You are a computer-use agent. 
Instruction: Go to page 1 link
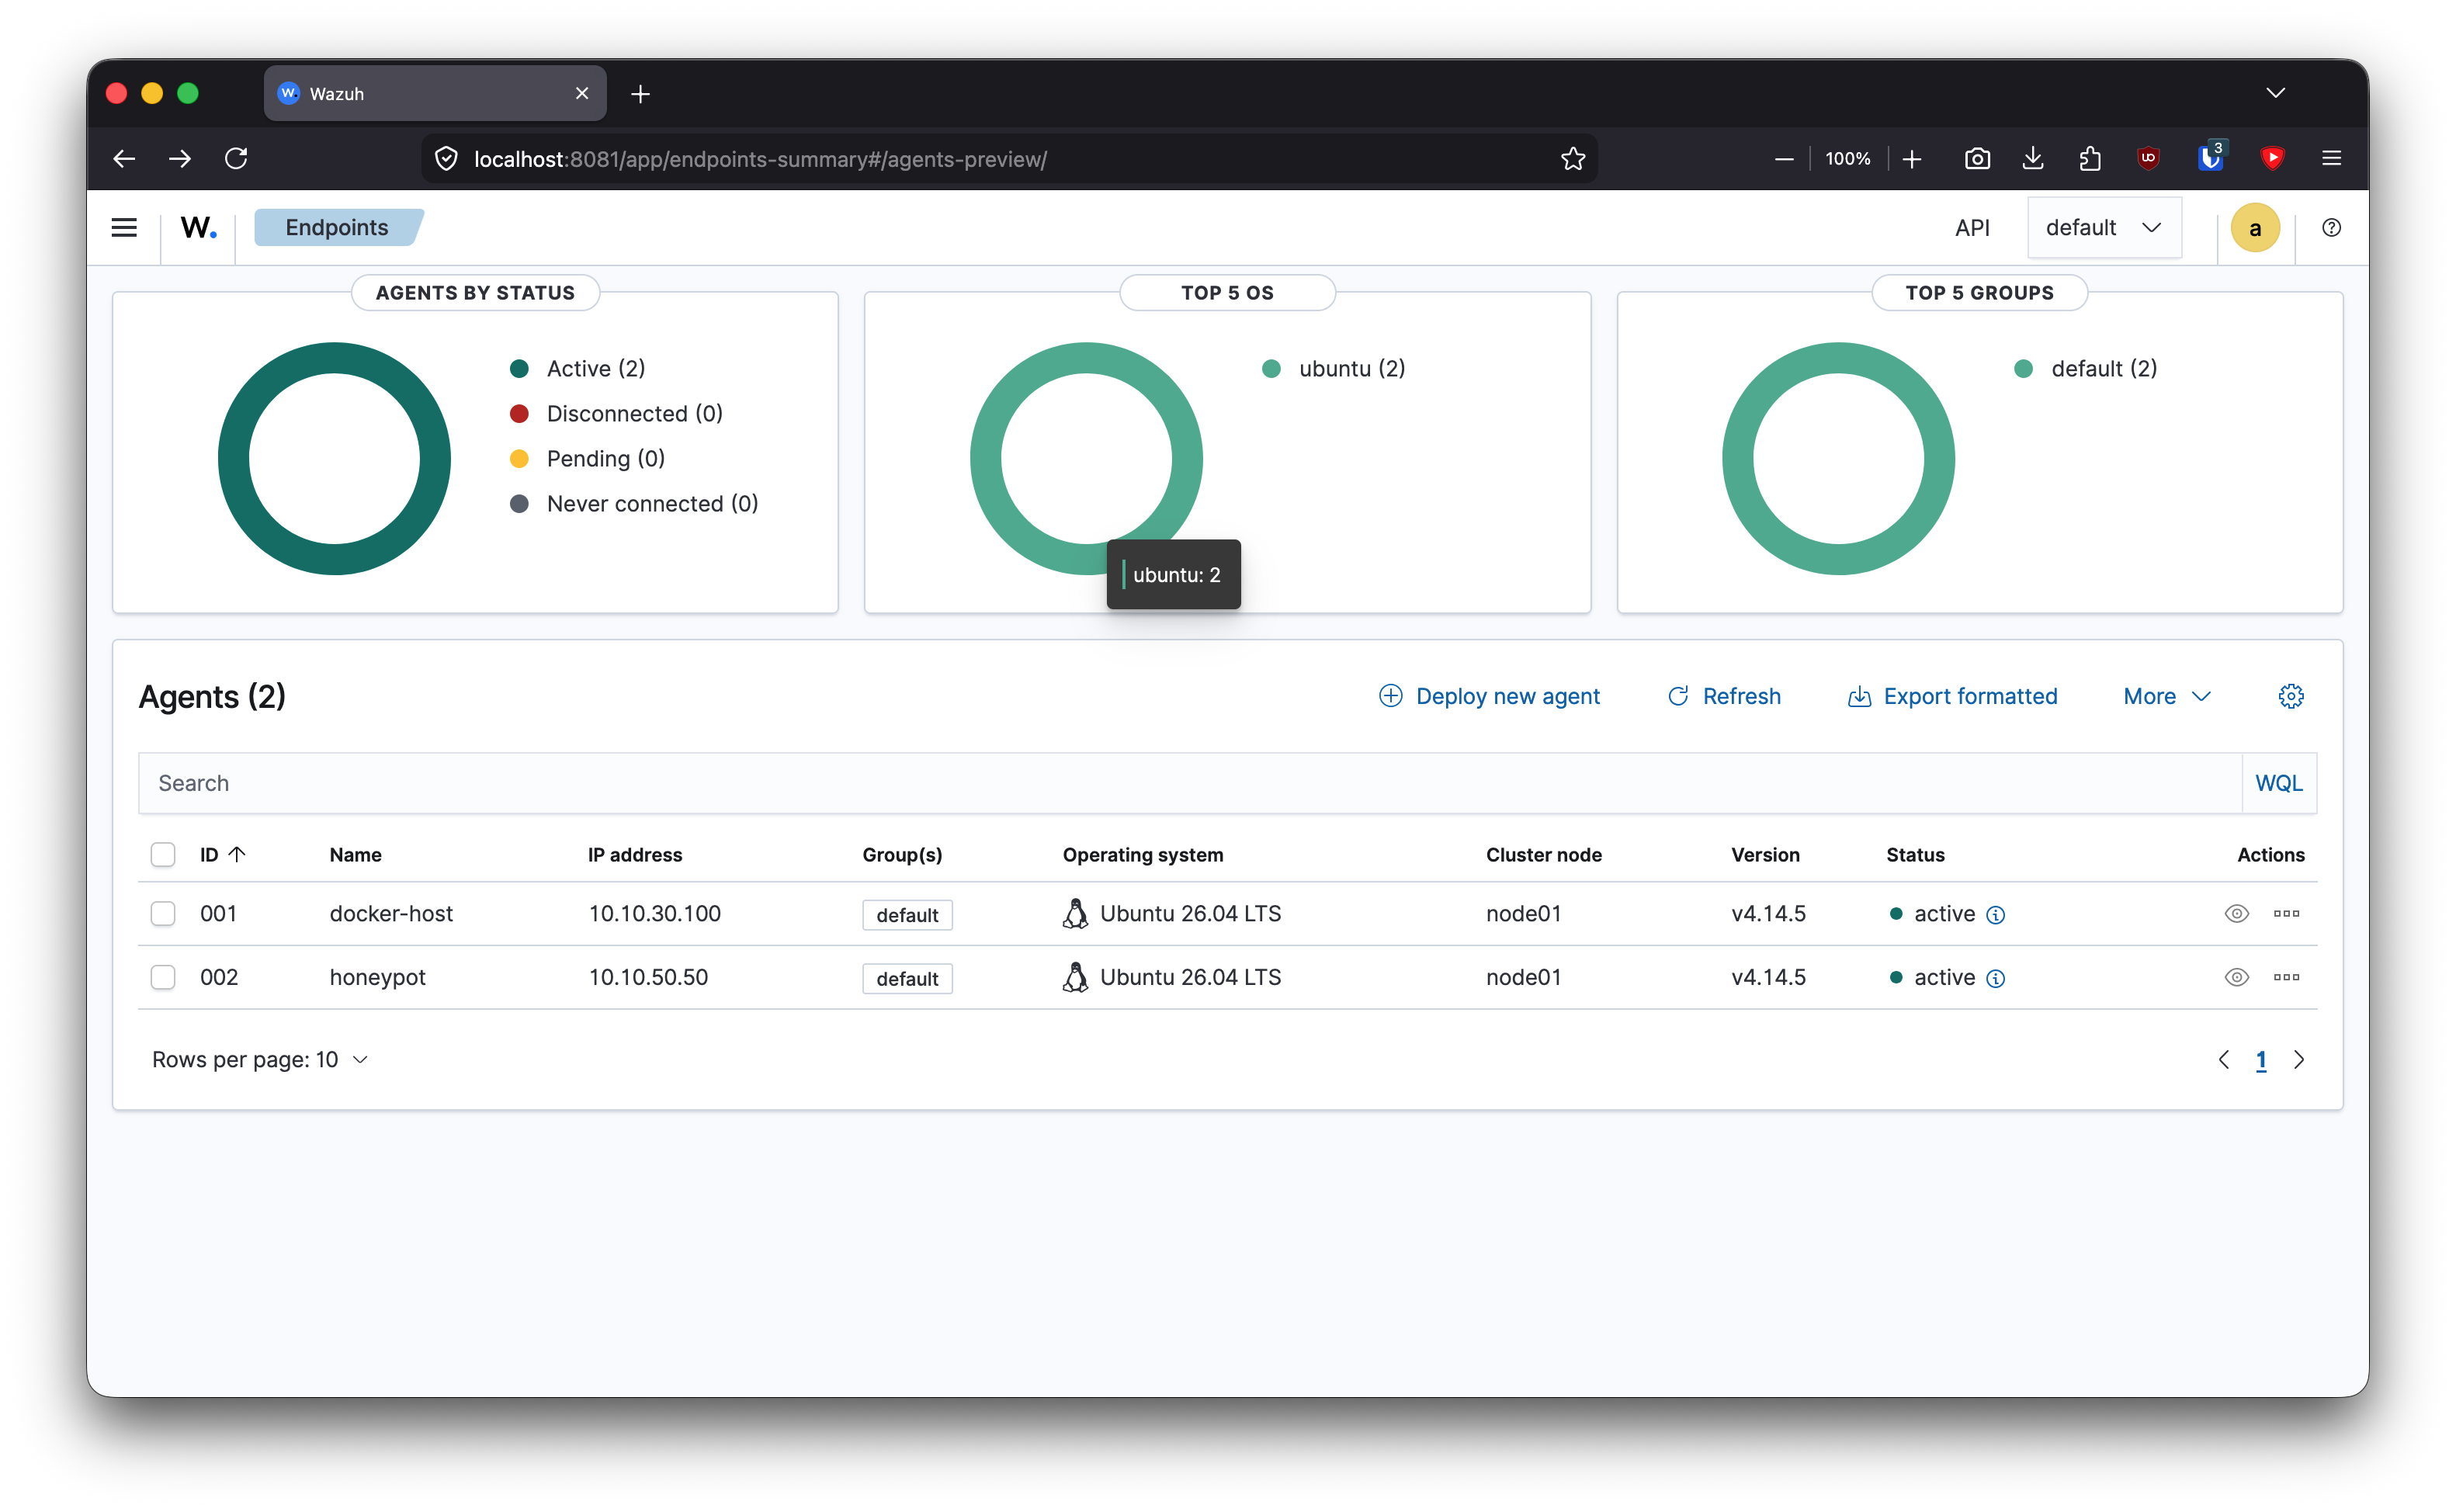(2261, 1060)
